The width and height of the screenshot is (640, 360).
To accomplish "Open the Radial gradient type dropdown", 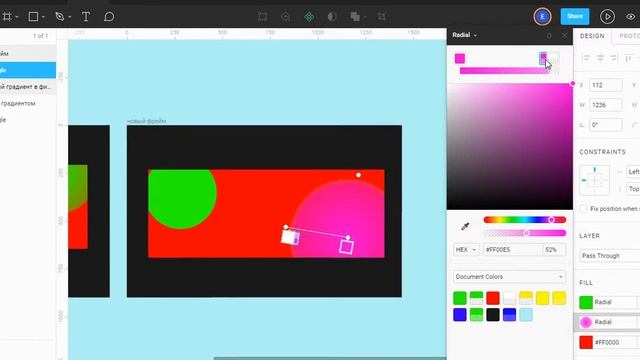I will pyautogui.click(x=464, y=35).
